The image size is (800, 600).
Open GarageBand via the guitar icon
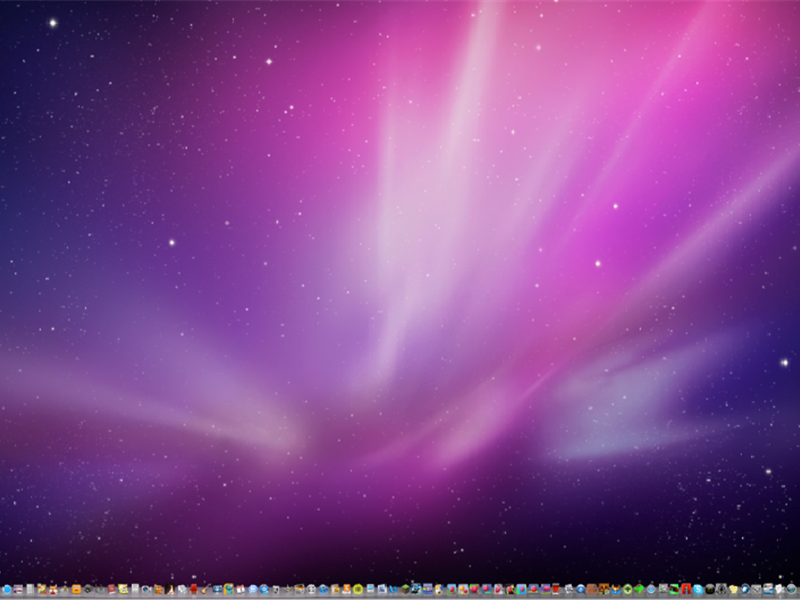tap(204, 588)
